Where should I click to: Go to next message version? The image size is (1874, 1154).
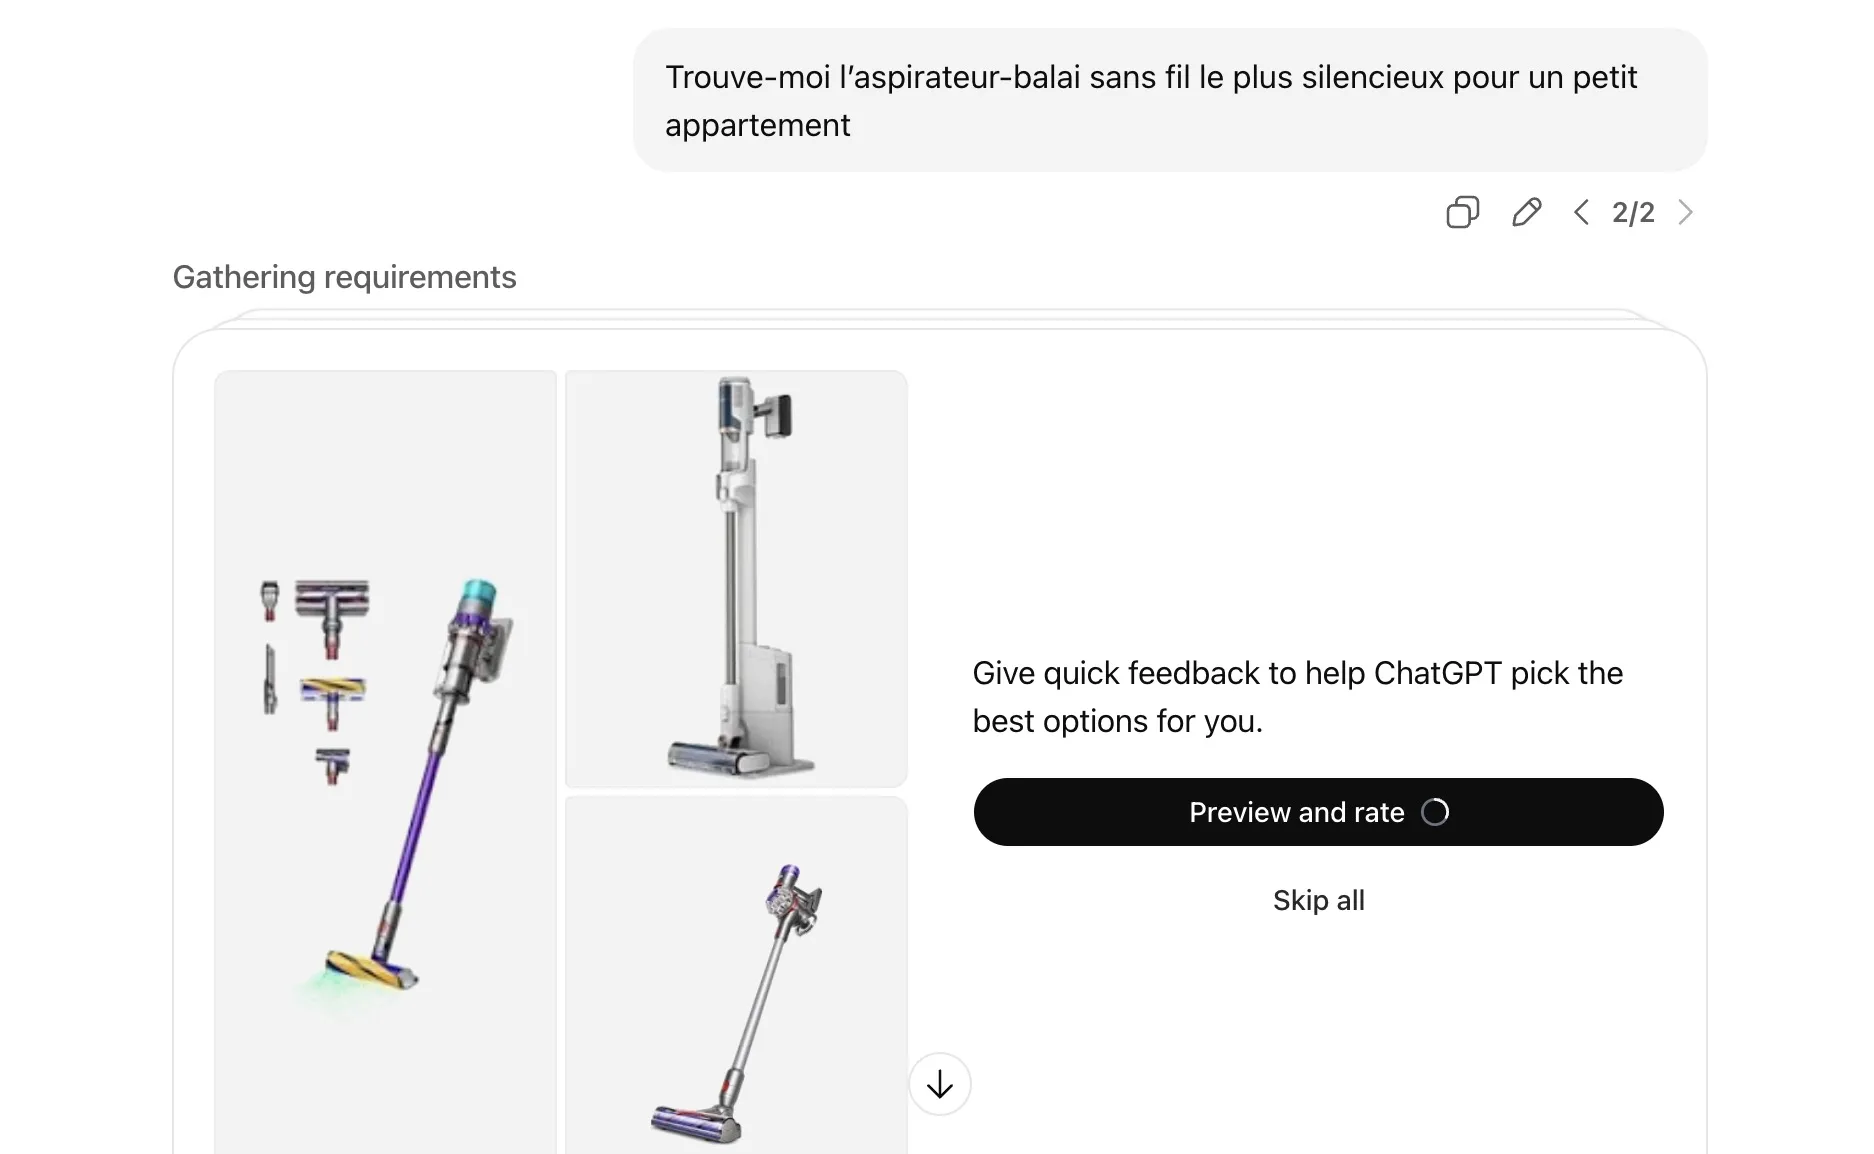coord(1686,212)
